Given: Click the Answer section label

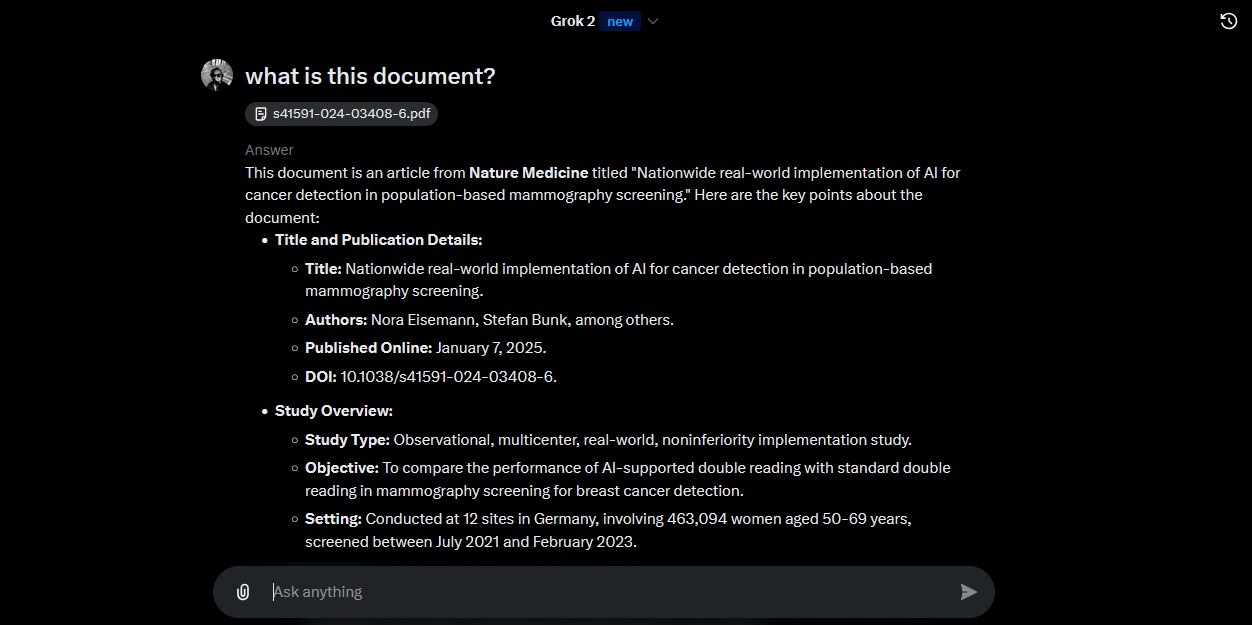Looking at the screenshot, I should 269,149.
